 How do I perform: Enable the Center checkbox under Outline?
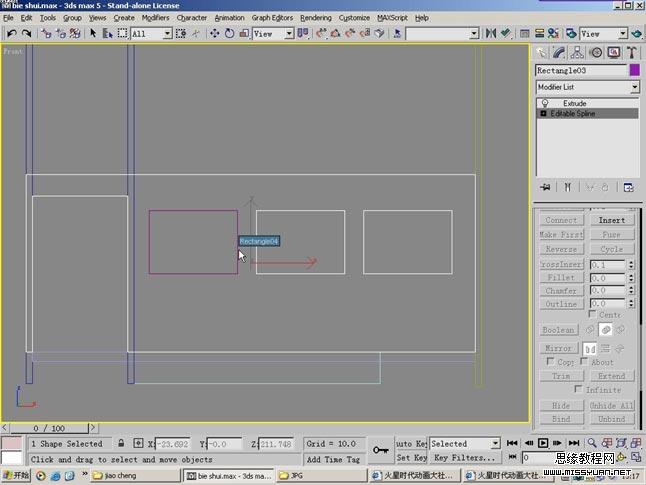tap(592, 314)
